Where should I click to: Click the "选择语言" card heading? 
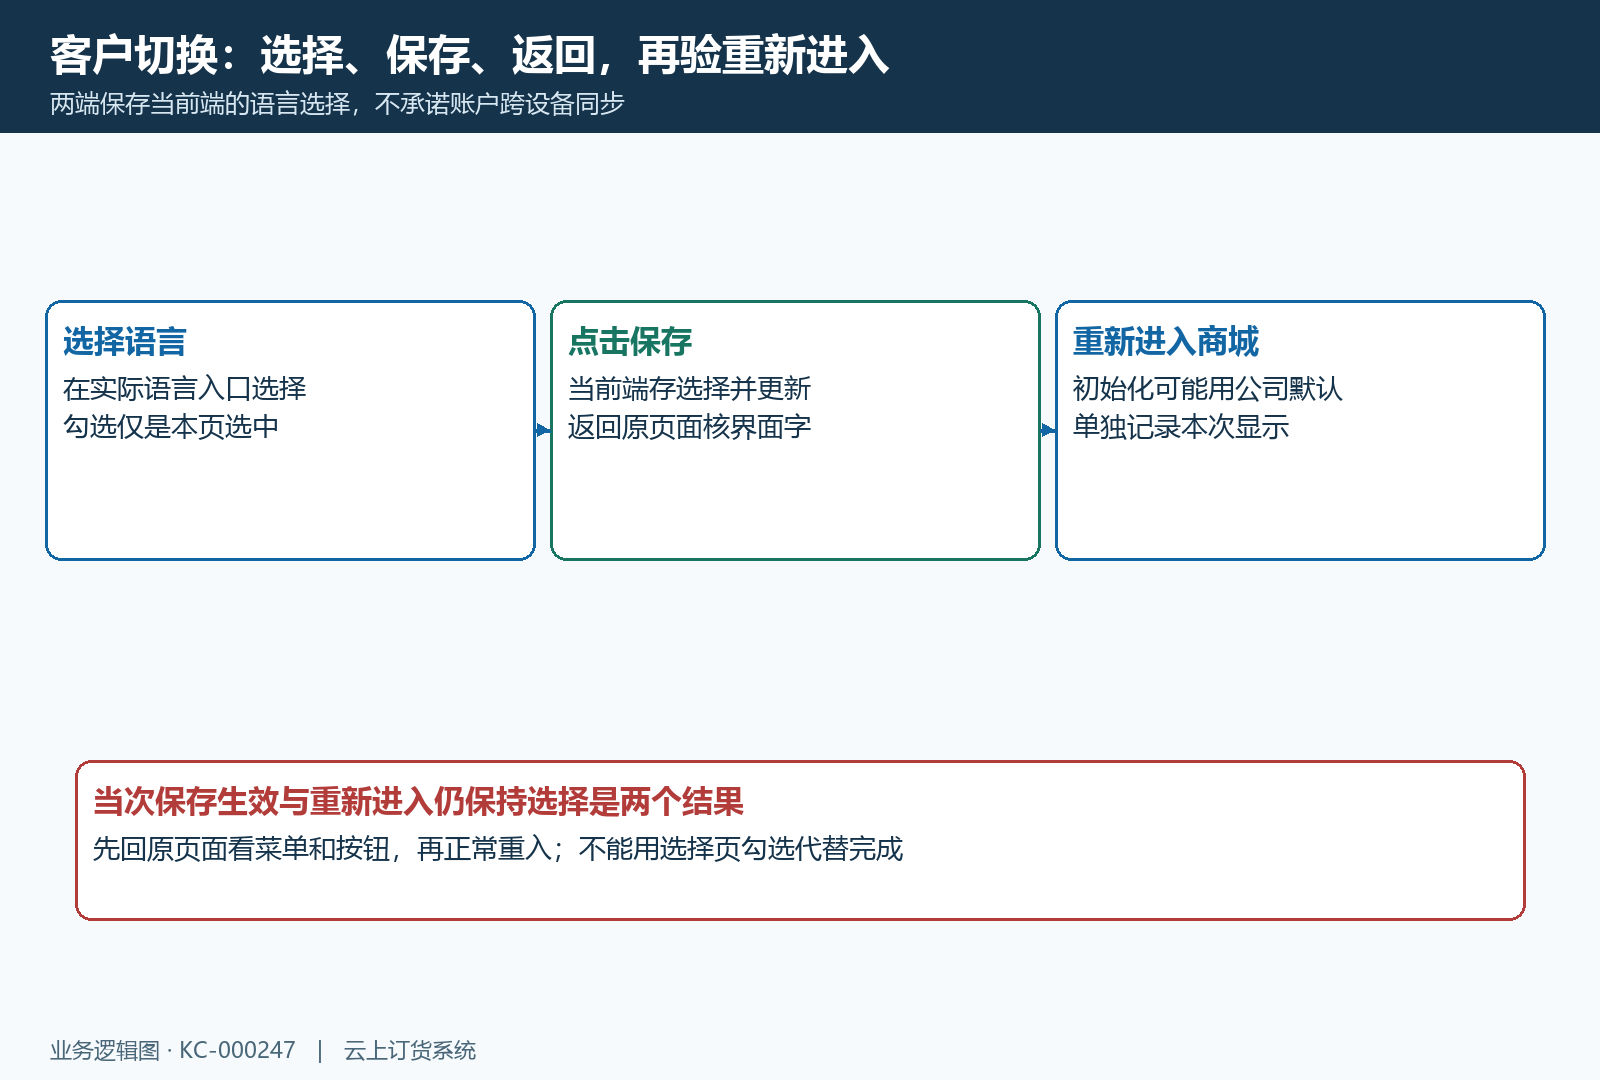(x=125, y=342)
